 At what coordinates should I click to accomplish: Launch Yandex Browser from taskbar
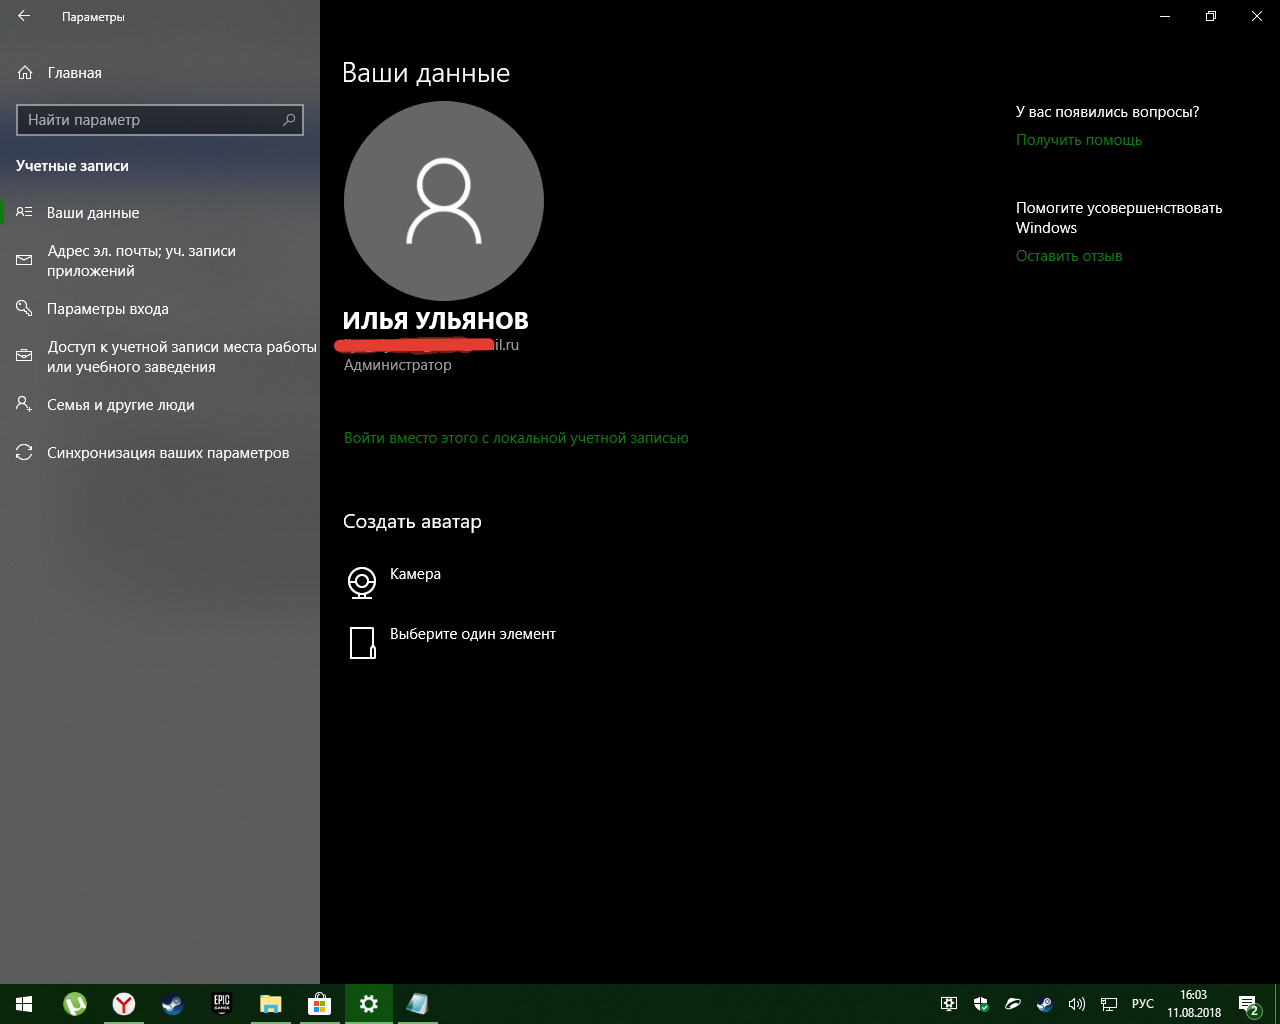click(124, 1004)
